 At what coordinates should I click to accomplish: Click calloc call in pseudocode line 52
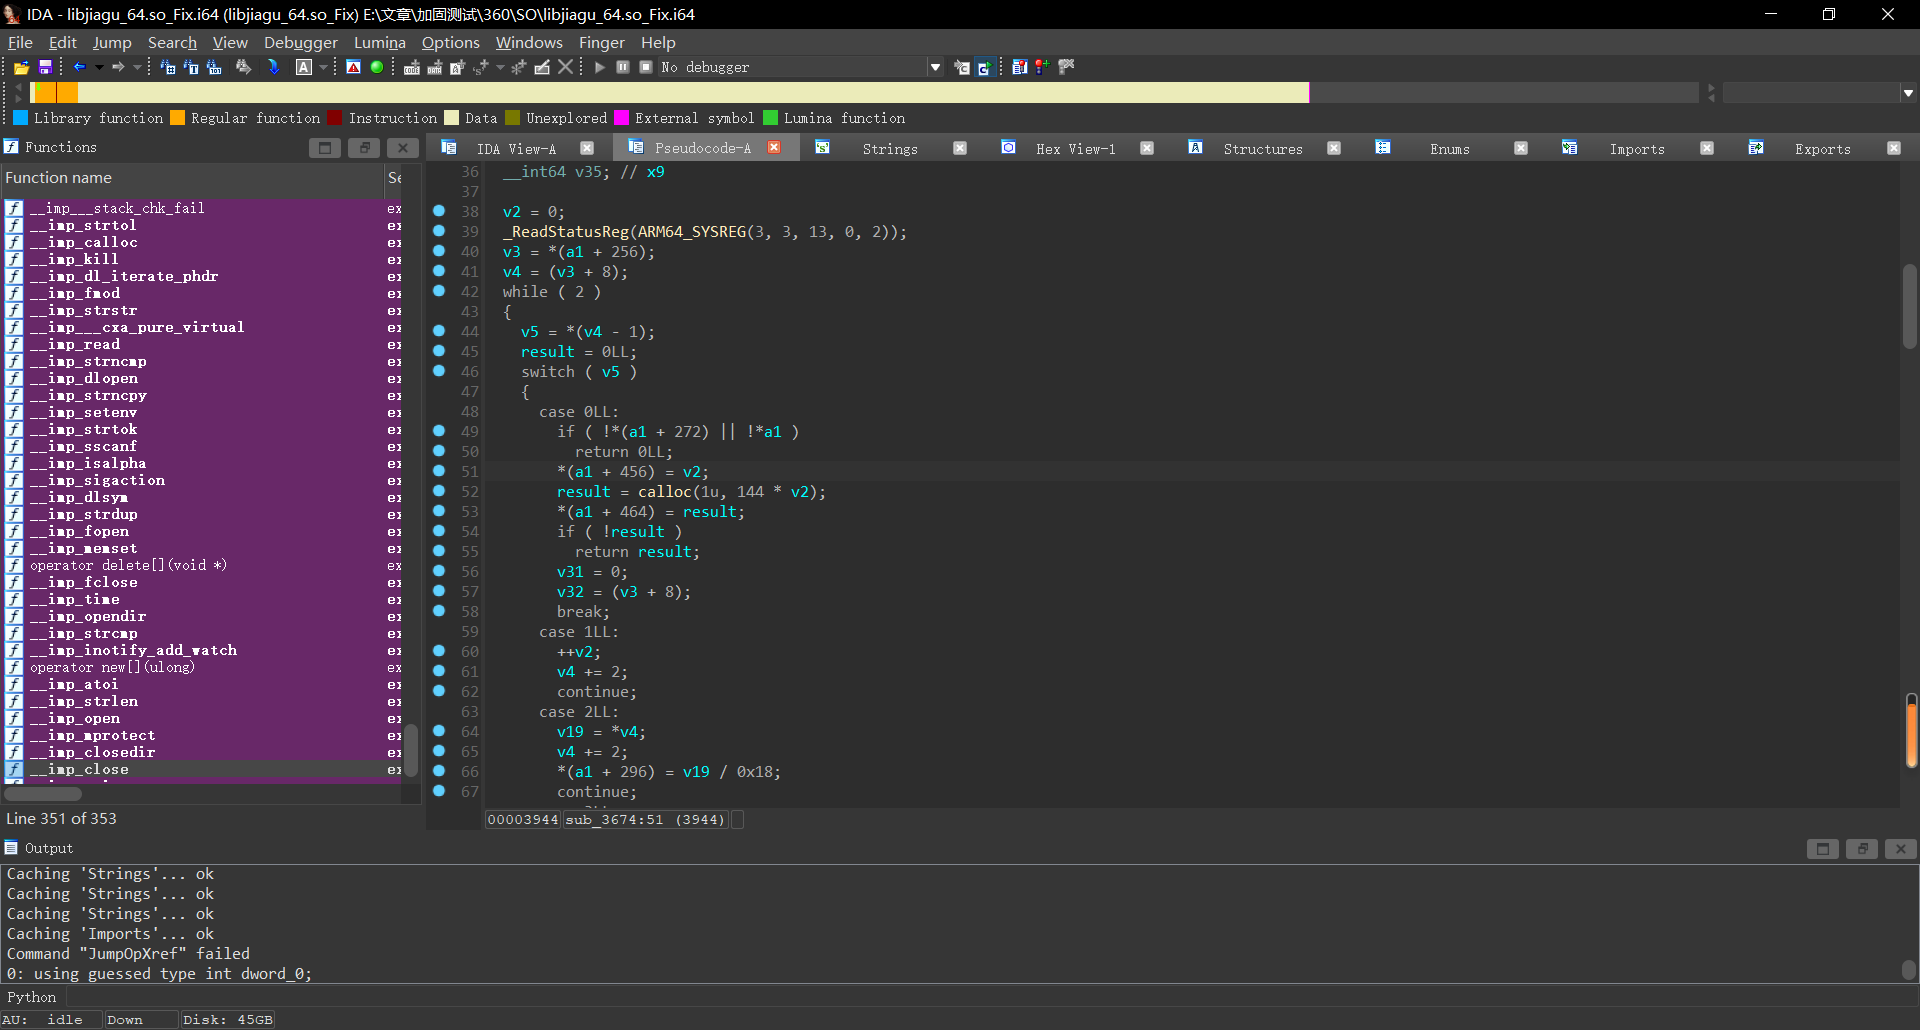(x=665, y=492)
